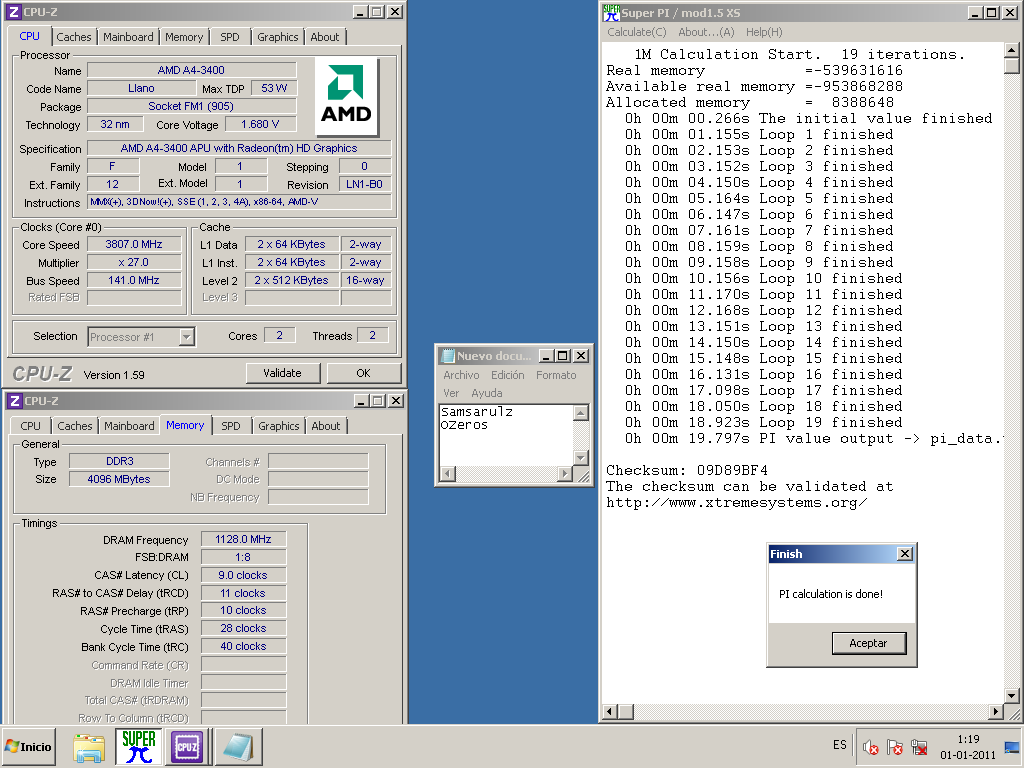Open Edición menu in Notepad
Image resolution: width=1024 pixels, height=768 pixels.
click(507, 375)
